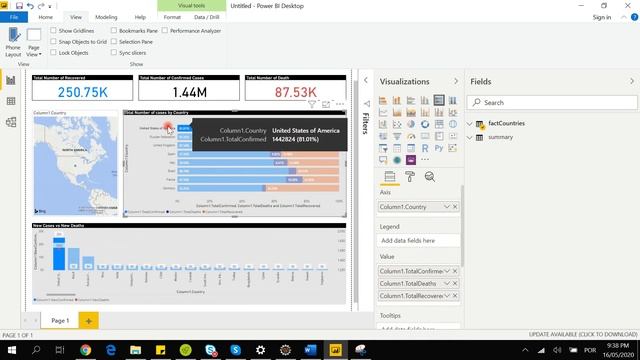Switch to Data view in left sidebar

[11, 101]
